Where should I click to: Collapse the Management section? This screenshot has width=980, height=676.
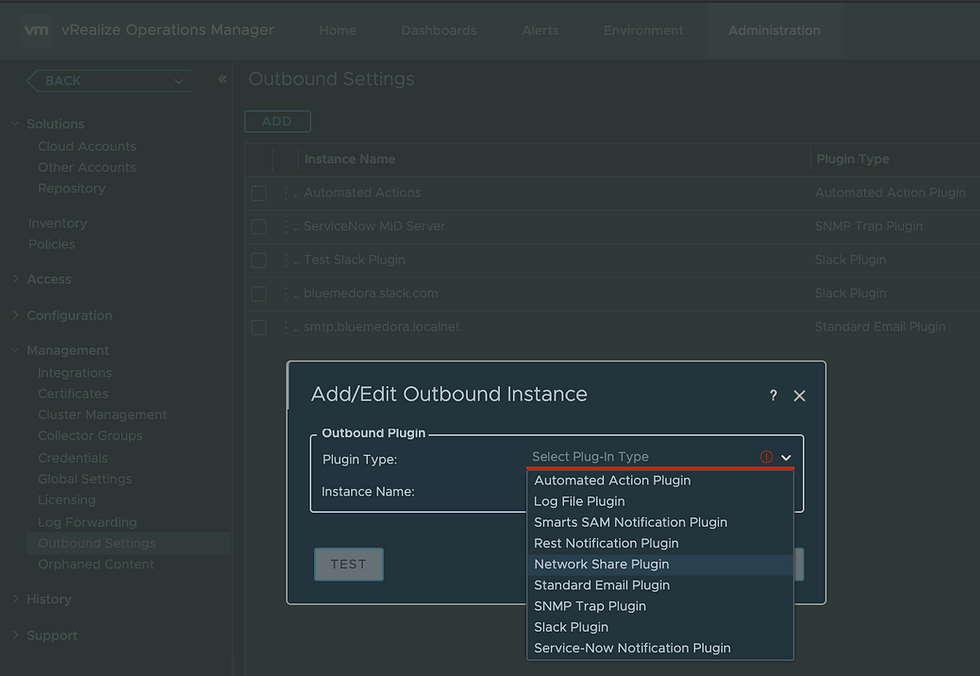point(15,350)
